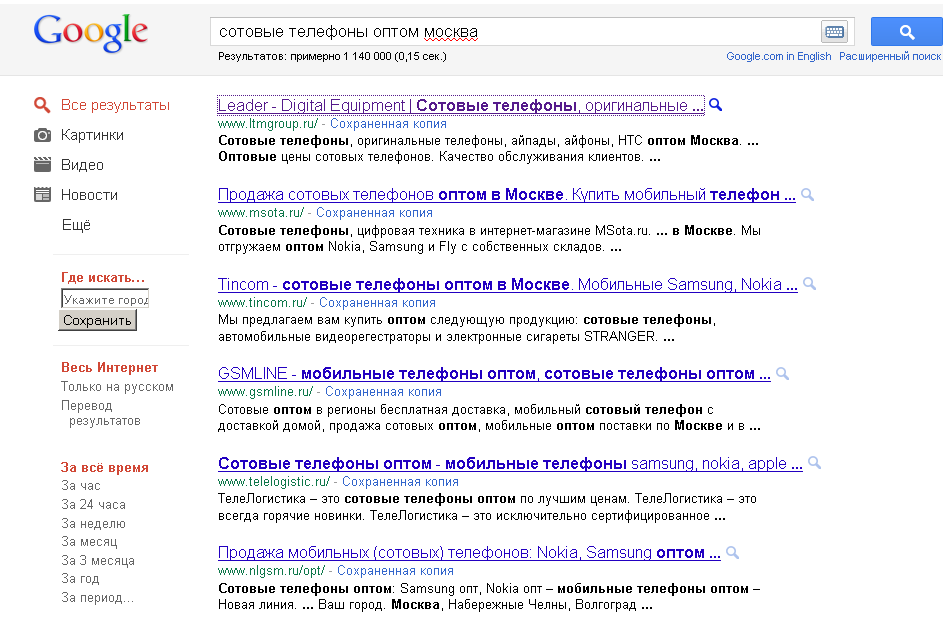Click the www.tincom.ru/ green URL text
The height and width of the screenshot is (633, 943).
(x=262, y=303)
